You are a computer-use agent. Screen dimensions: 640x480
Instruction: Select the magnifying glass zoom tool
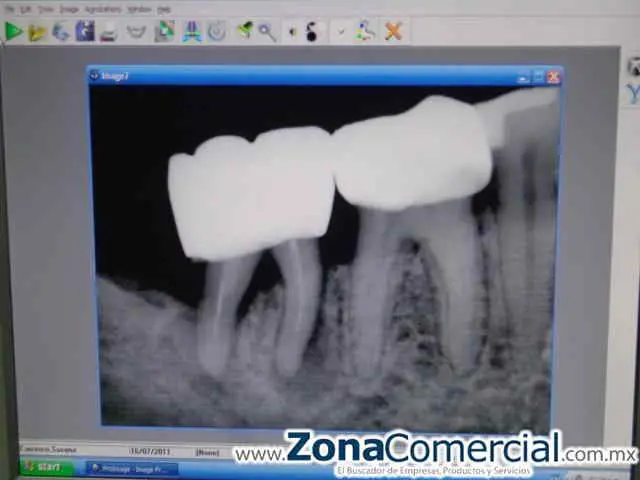[x=267, y=31]
